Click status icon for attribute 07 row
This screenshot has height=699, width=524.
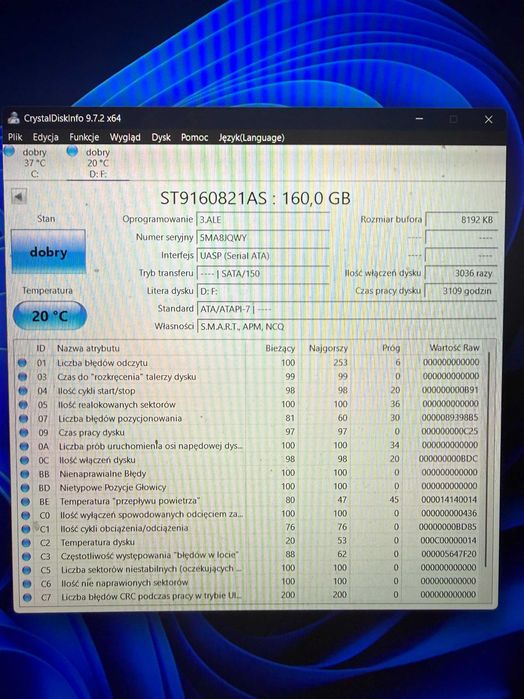point(24,419)
